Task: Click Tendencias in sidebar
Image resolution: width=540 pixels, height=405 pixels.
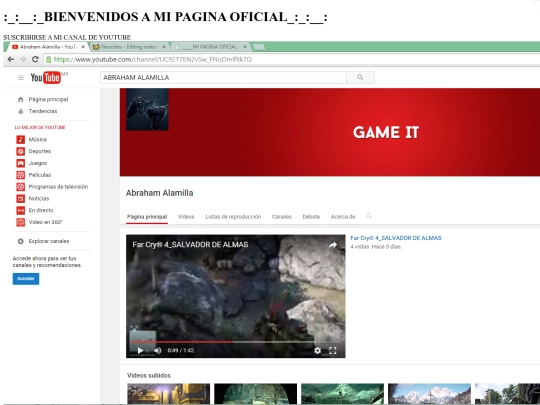Action: [43, 111]
